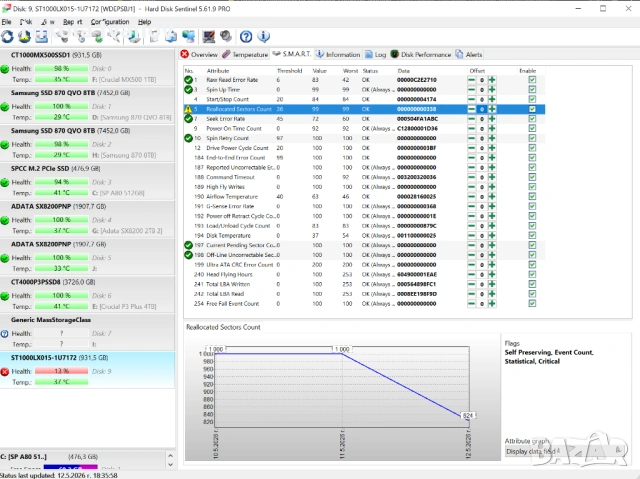Select the SPCC M.2 PCIe SSD disk
Screen dimensions: 640x479
click(x=87, y=181)
